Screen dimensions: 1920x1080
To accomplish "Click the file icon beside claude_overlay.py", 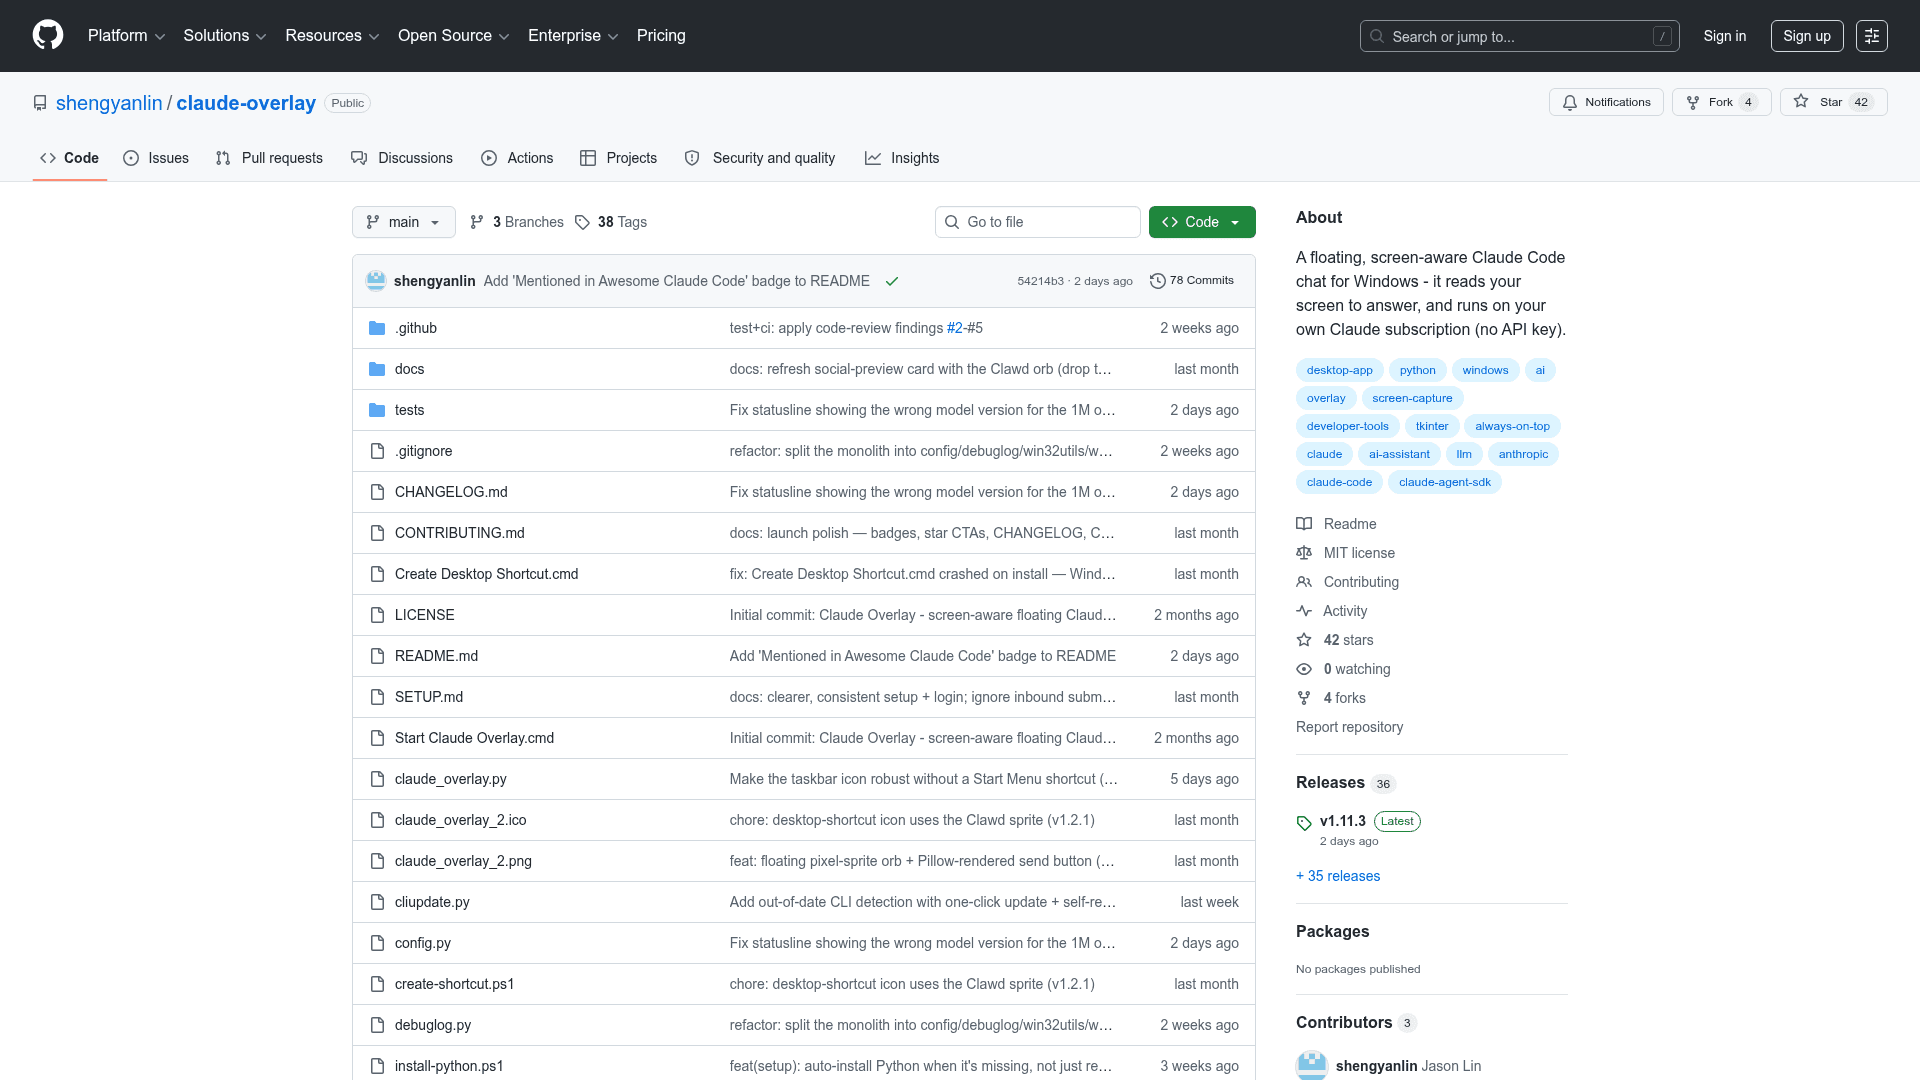I will coord(377,779).
